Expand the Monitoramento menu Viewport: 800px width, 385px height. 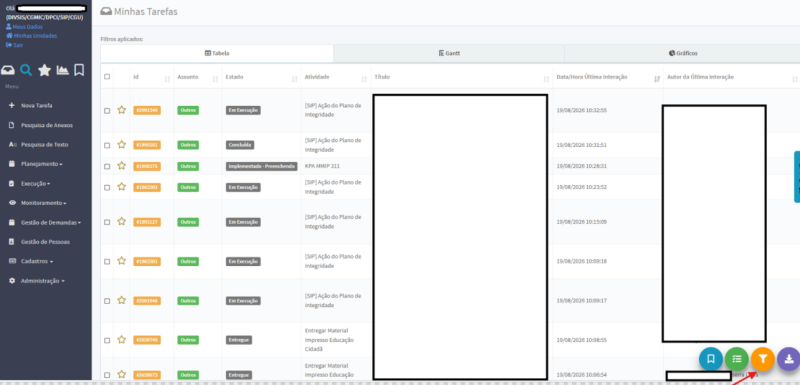[44, 203]
